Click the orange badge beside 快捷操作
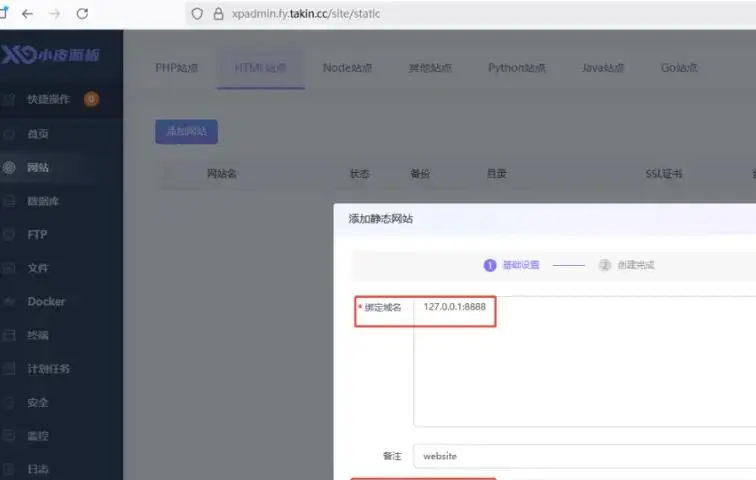756x480 pixels. coord(91,99)
